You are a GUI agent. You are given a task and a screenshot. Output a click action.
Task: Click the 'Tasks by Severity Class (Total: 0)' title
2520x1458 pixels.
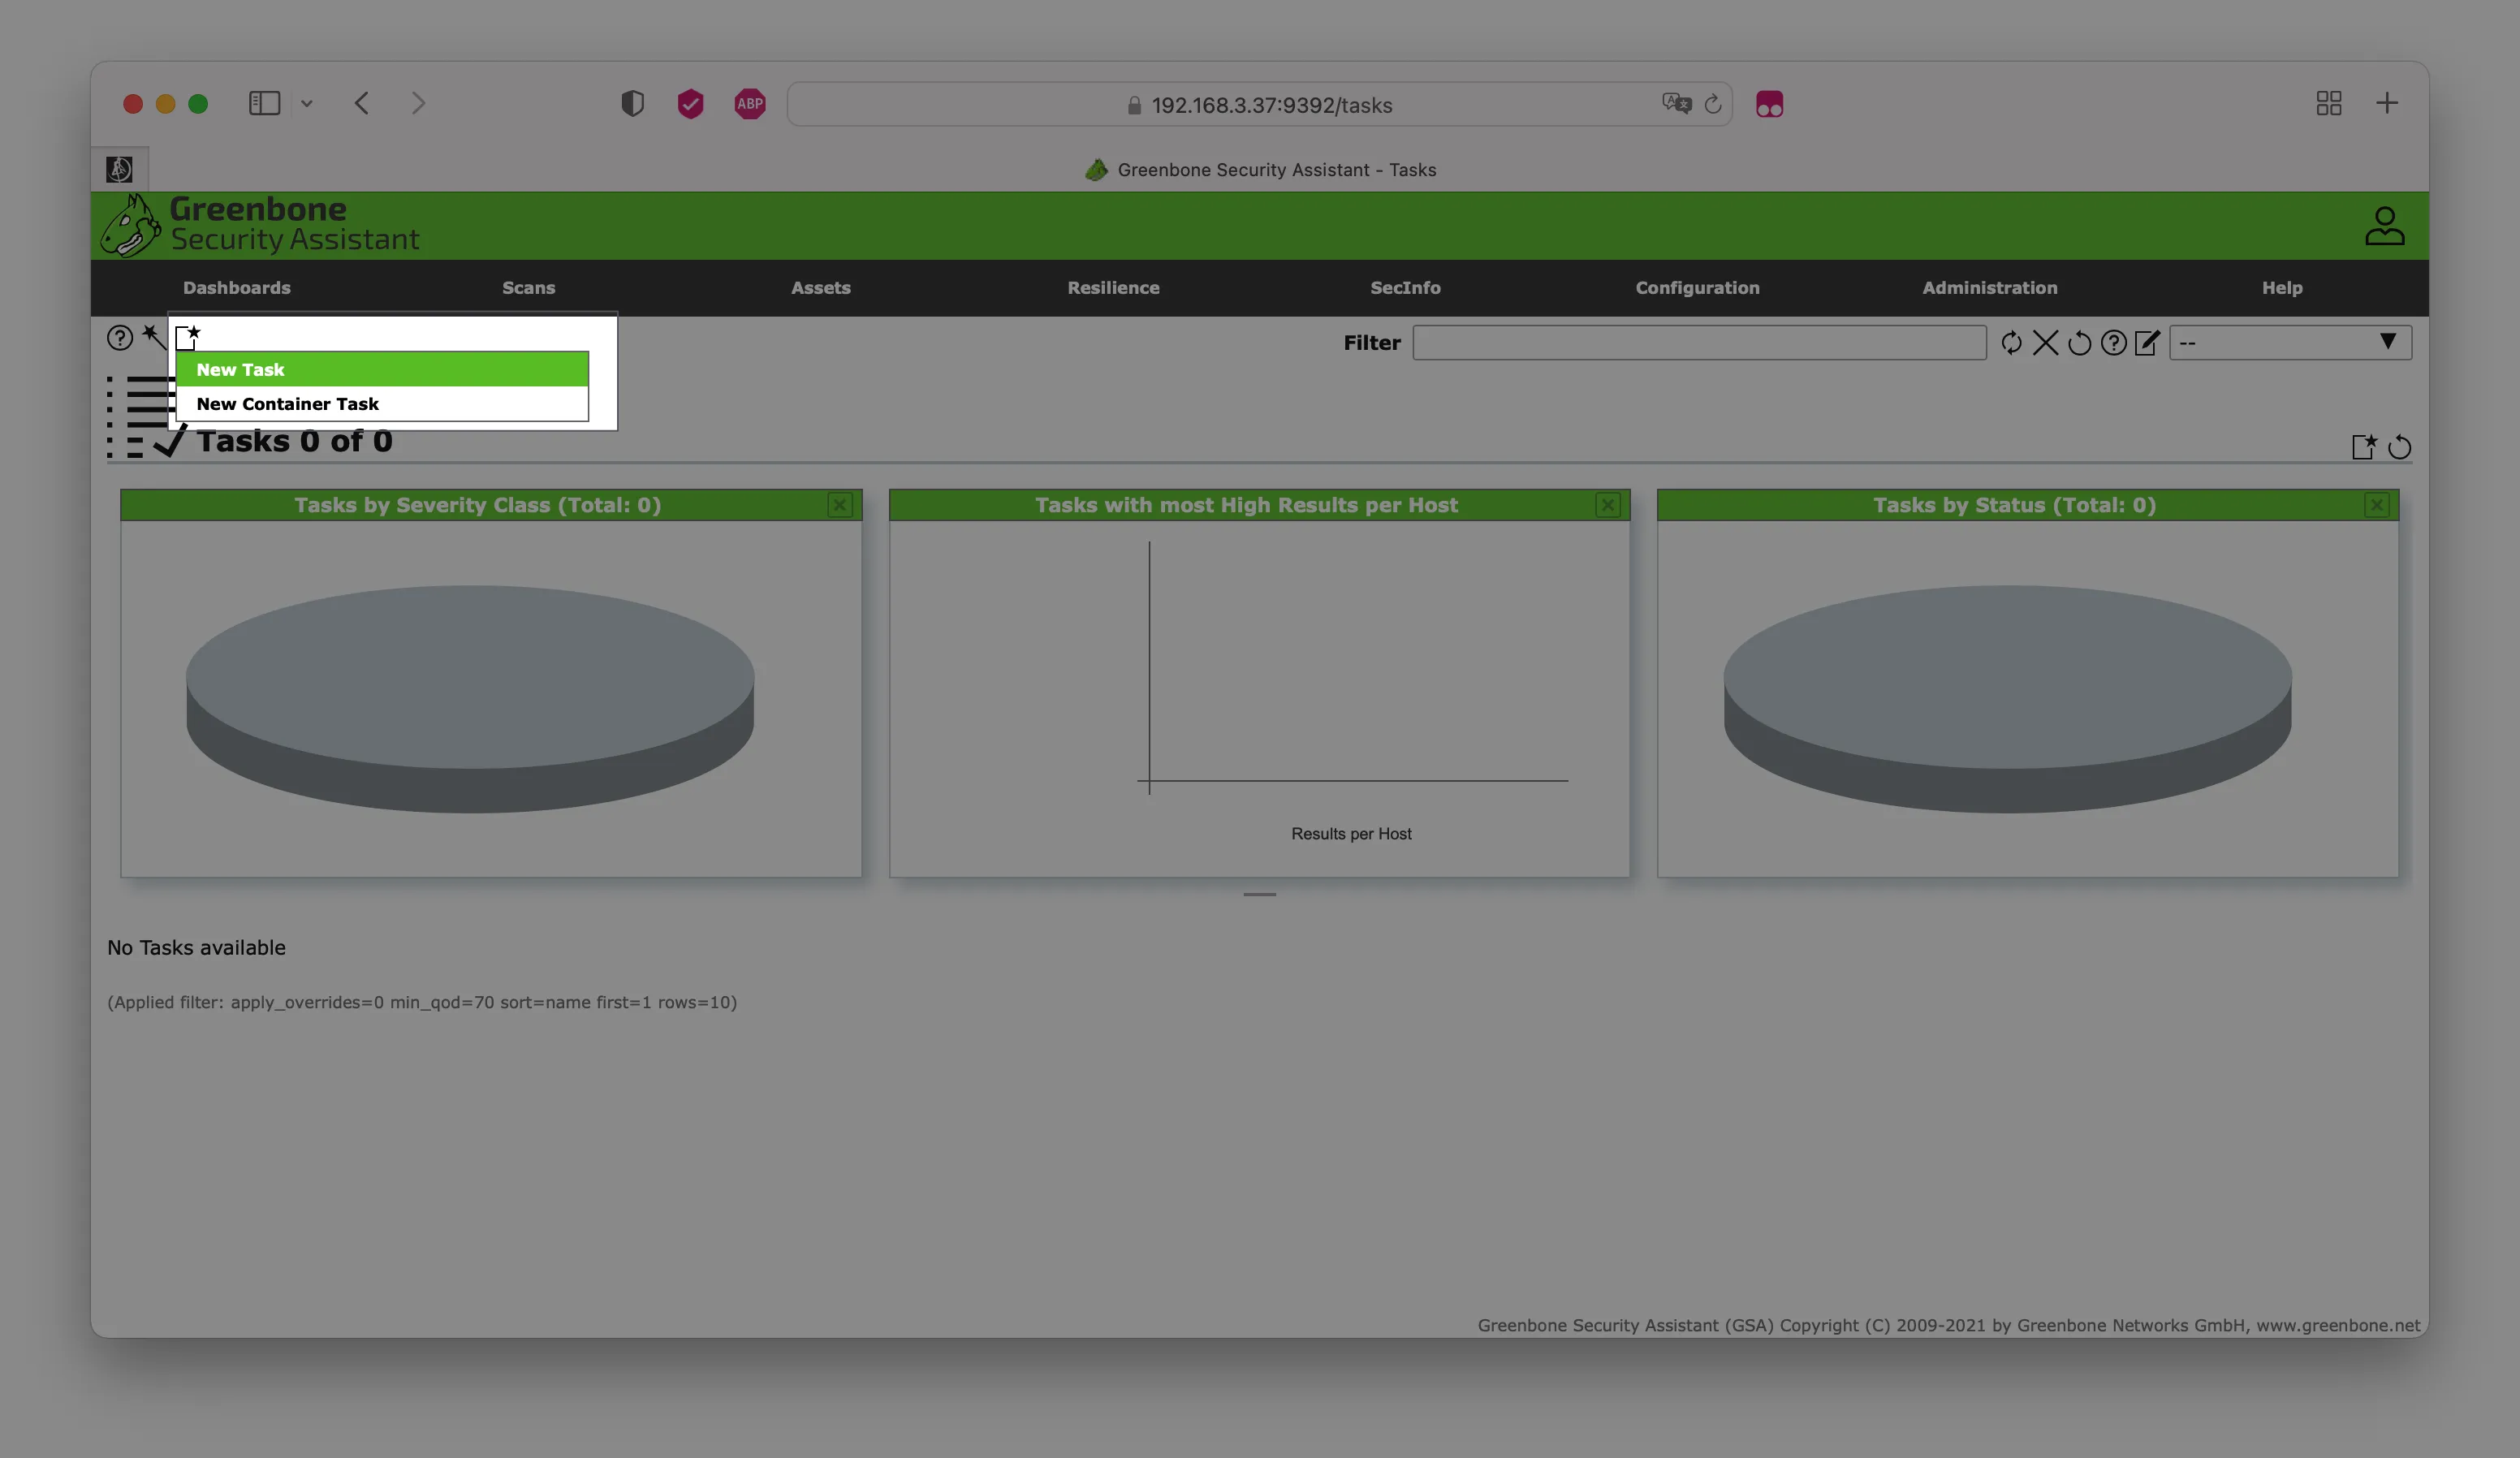click(x=477, y=505)
